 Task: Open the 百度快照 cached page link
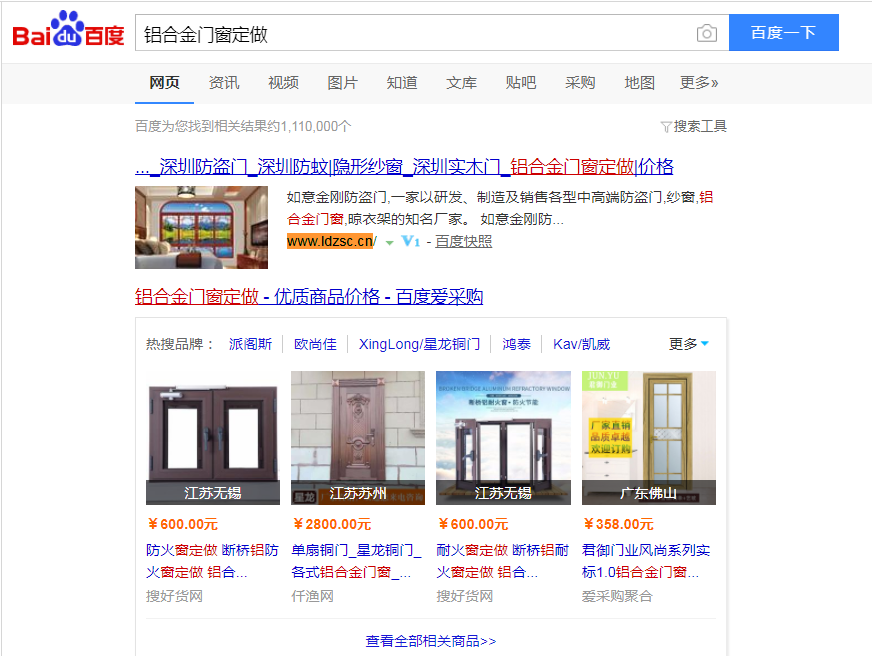pyautogui.click(x=463, y=241)
